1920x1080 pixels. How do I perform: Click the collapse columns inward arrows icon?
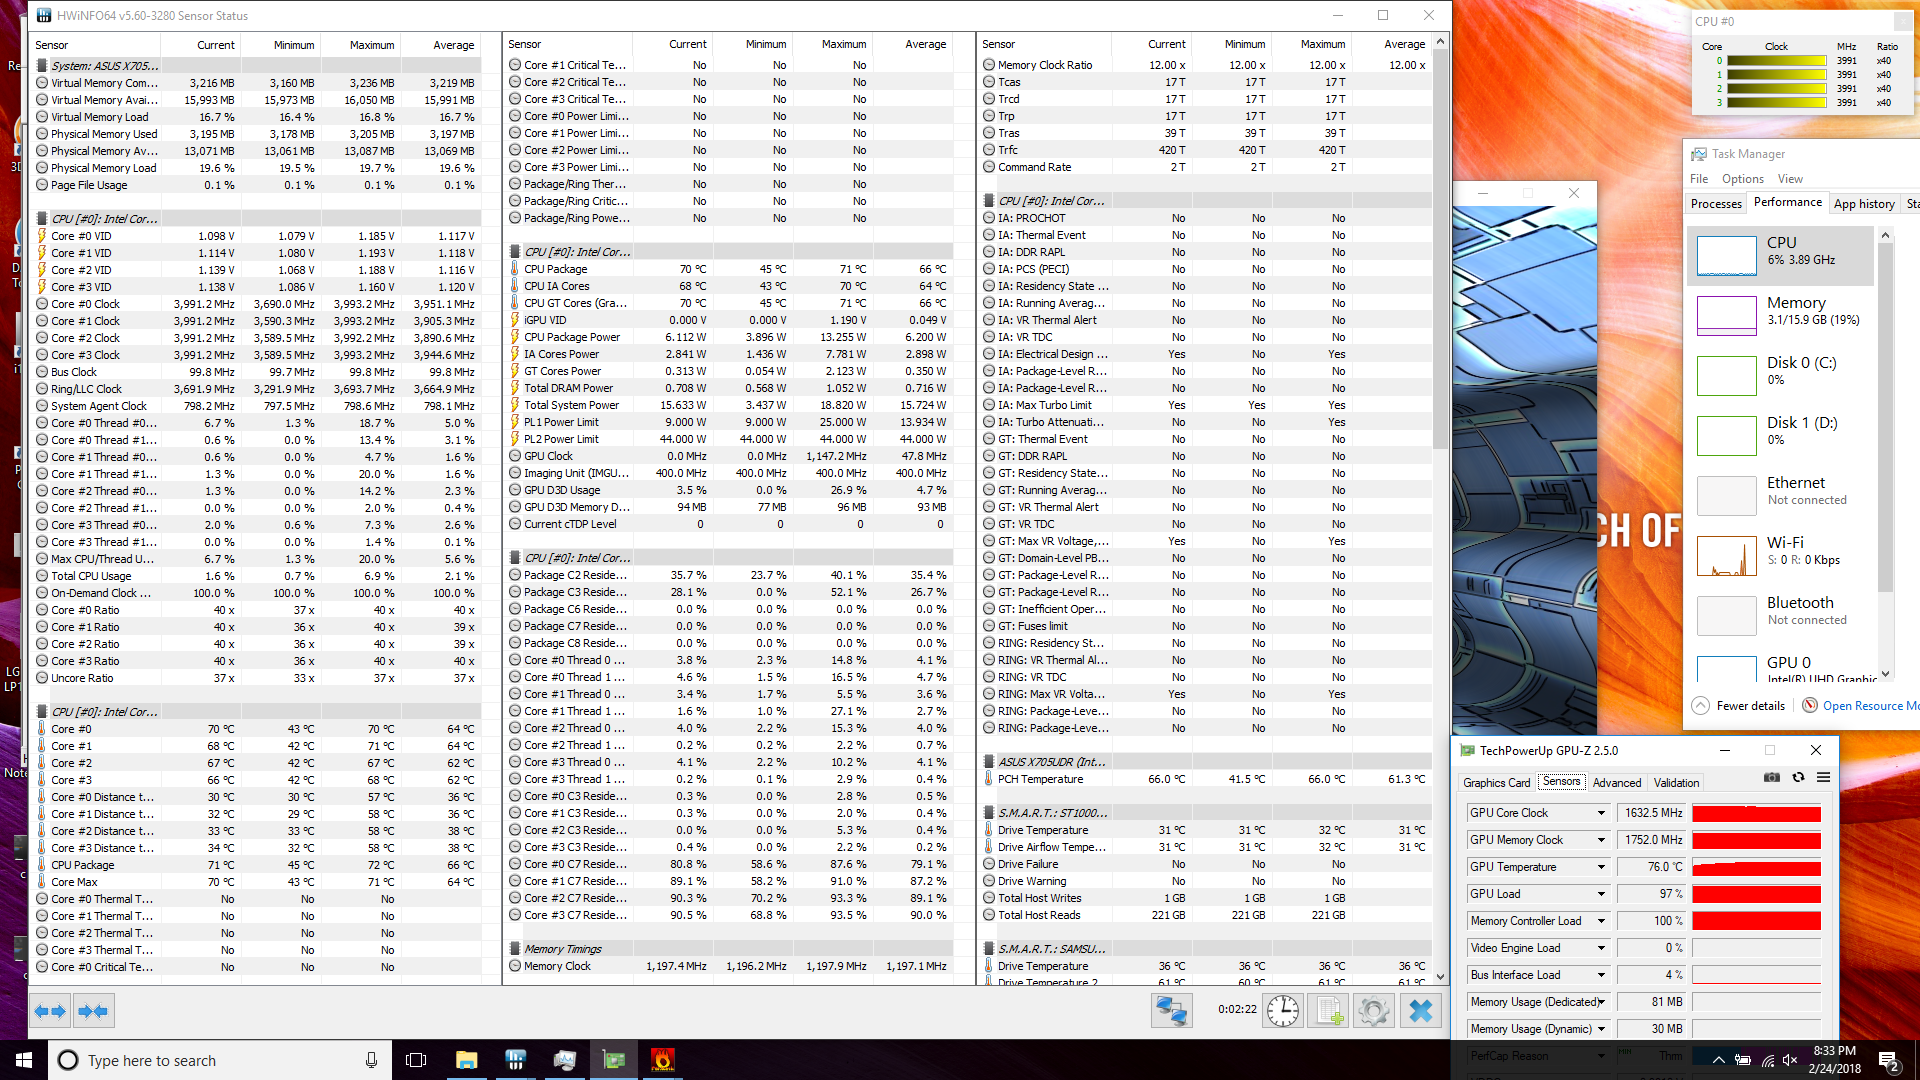click(x=93, y=1011)
